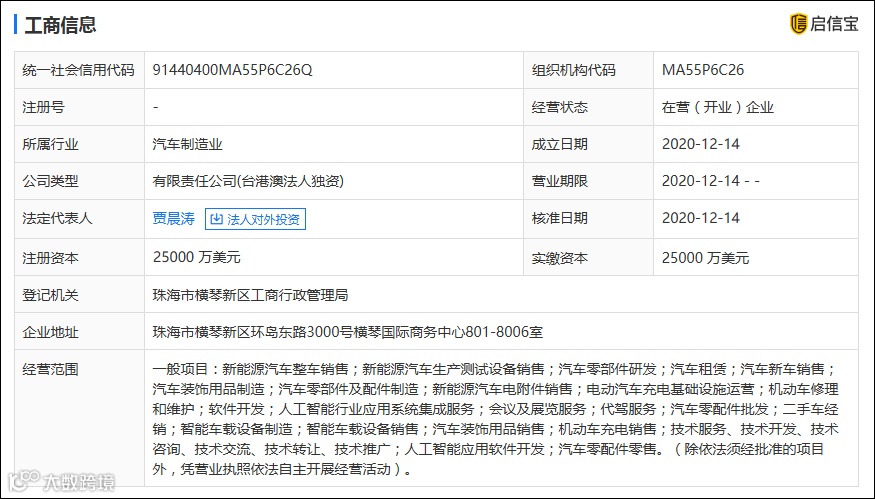Screen dimensions: 875x499
Task: Click the 经营状态 label
Action: click(560, 107)
